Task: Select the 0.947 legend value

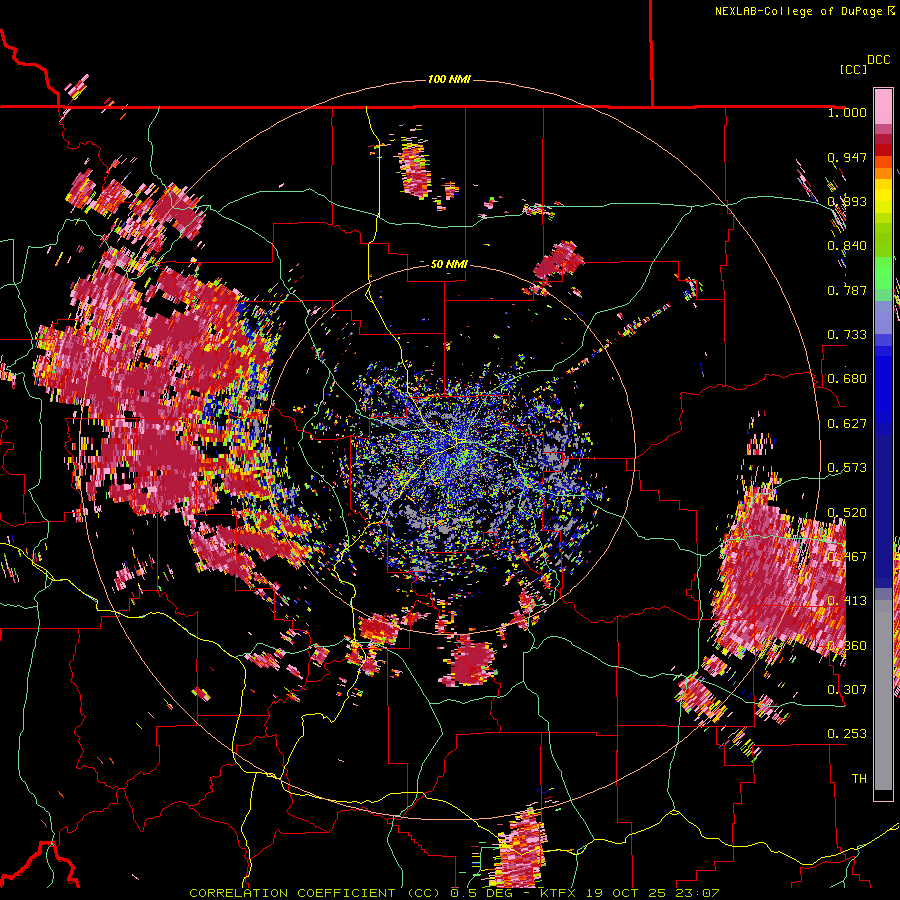Action: tap(847, 157)
